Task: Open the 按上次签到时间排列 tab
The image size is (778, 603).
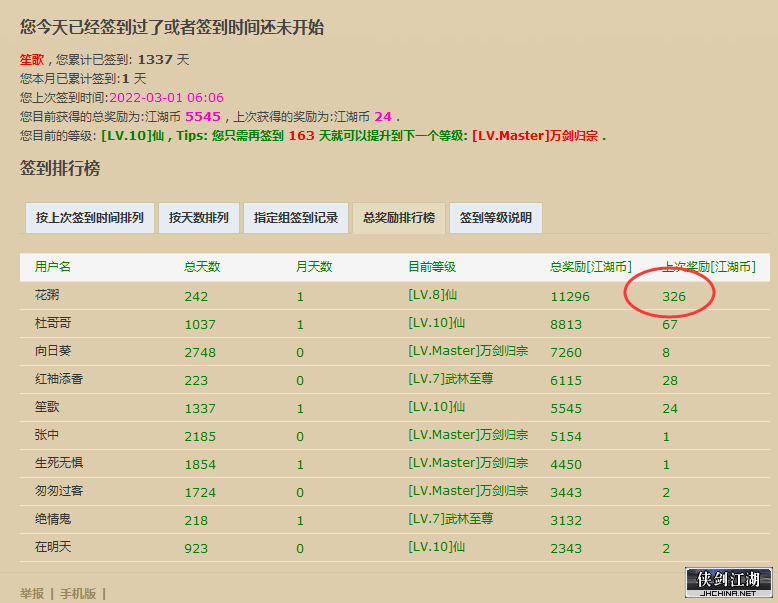Action: click(90, 218)
